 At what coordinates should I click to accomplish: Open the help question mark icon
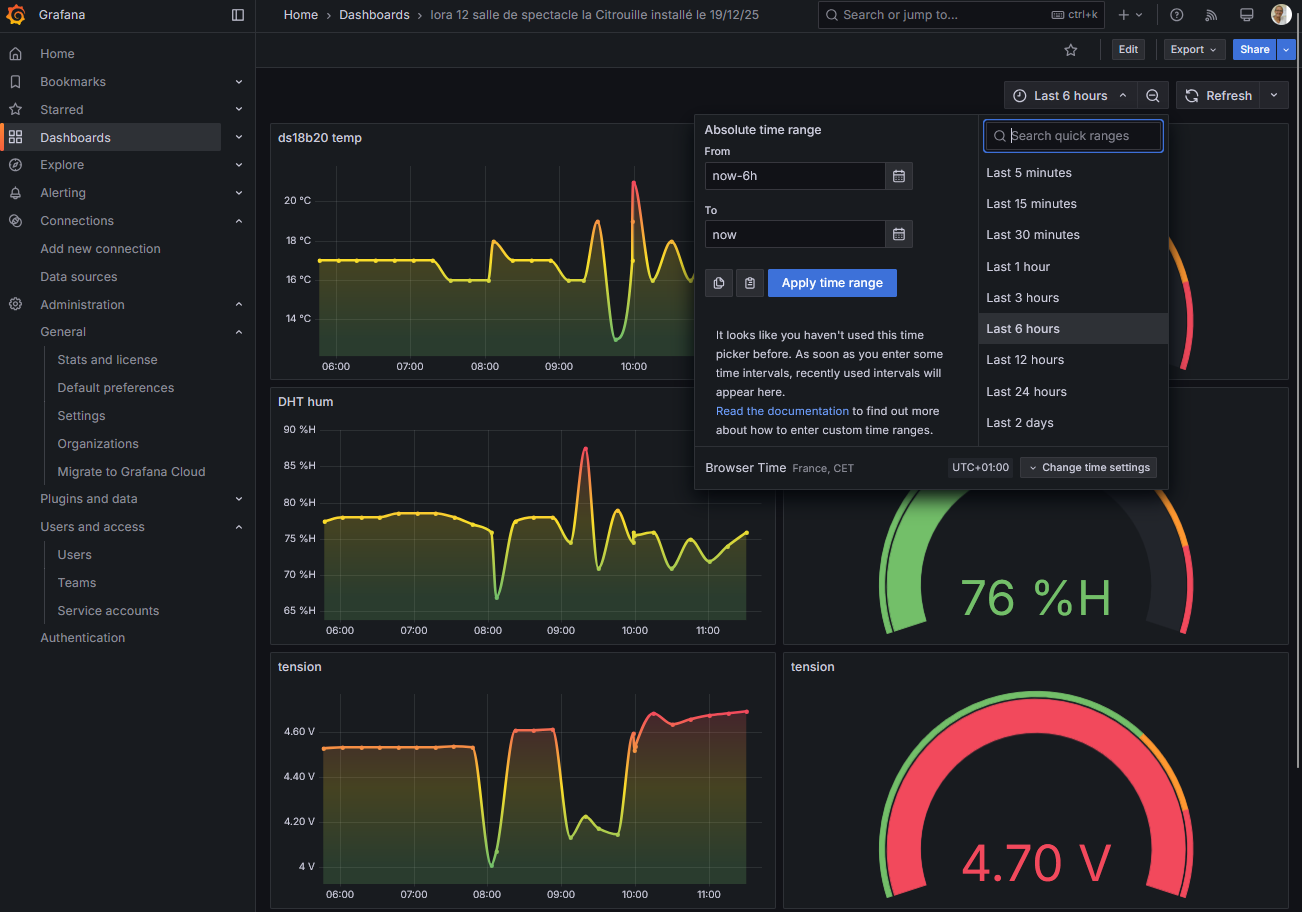coord(1177,15)
